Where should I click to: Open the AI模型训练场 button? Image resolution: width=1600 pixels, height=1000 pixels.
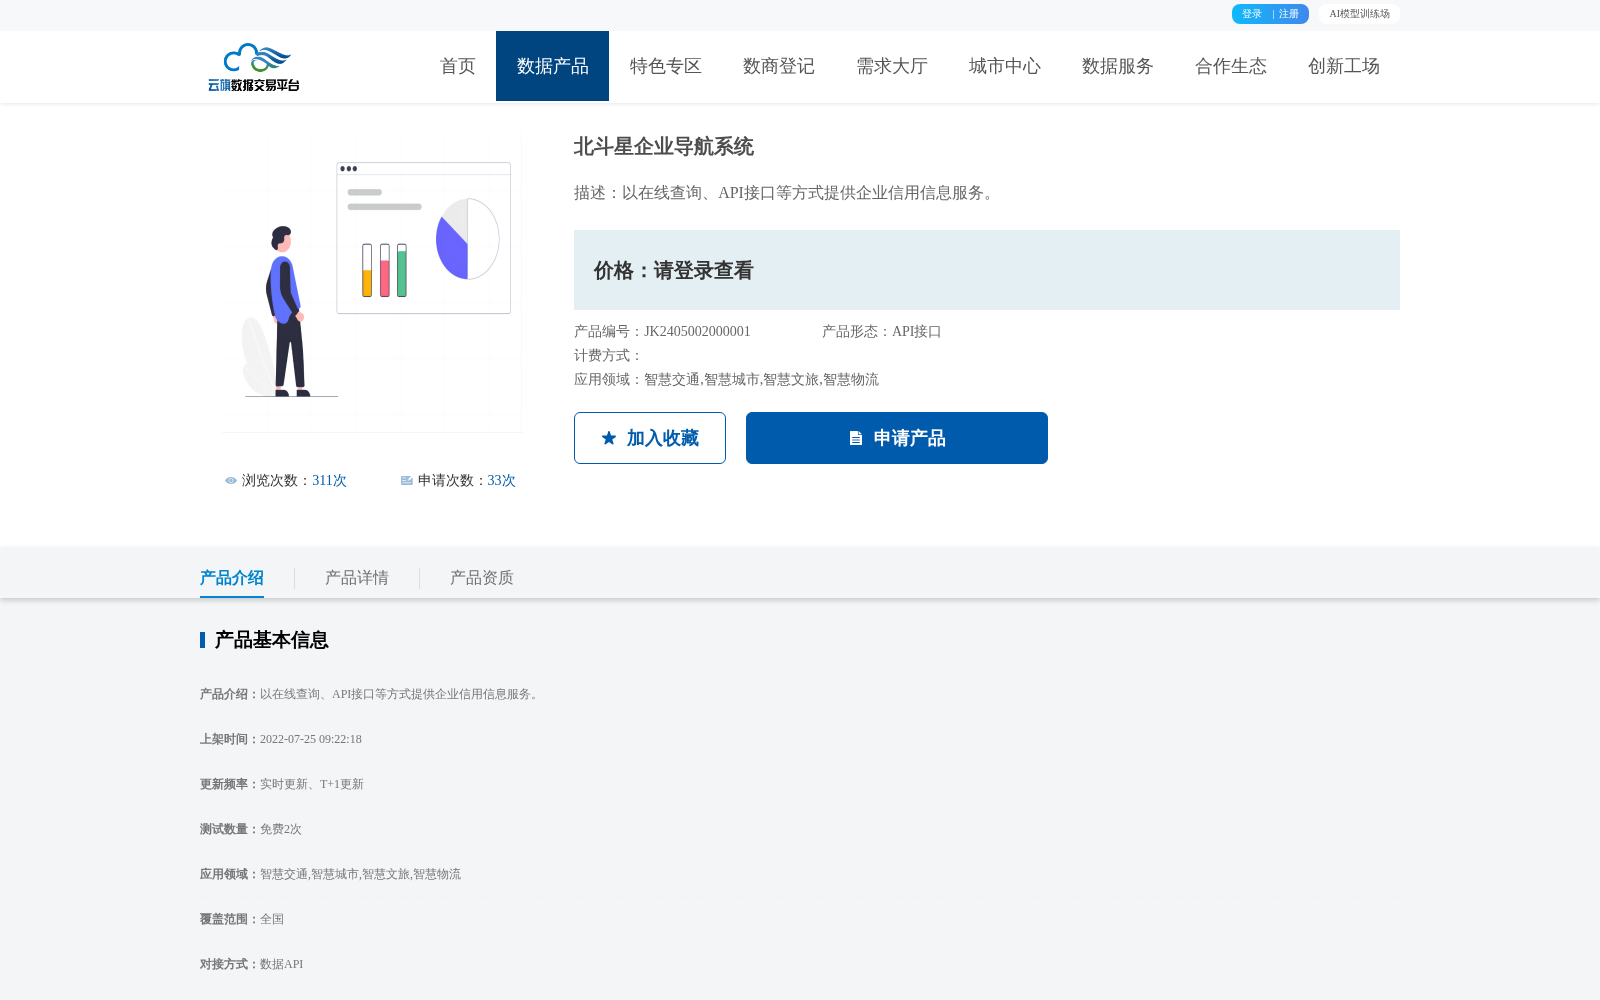point(1359,14)
